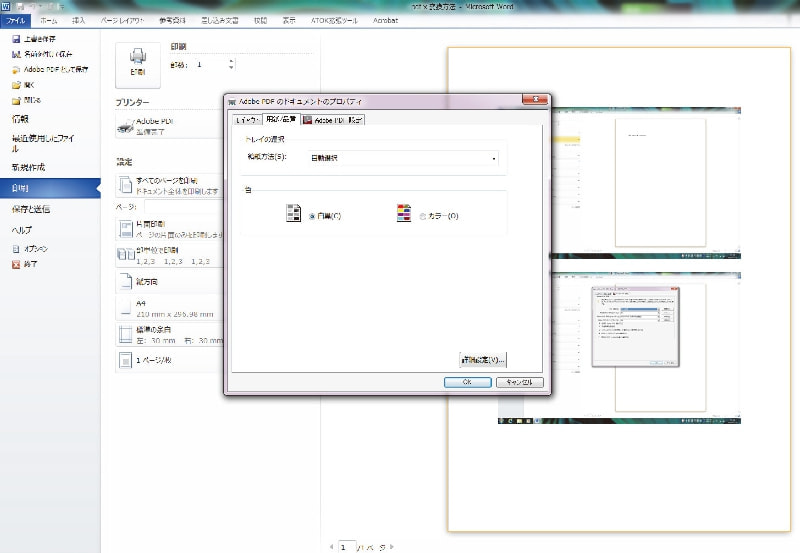800x553 pixels.
Task: Click the ページ range input field
Action: tap(184, 207)
